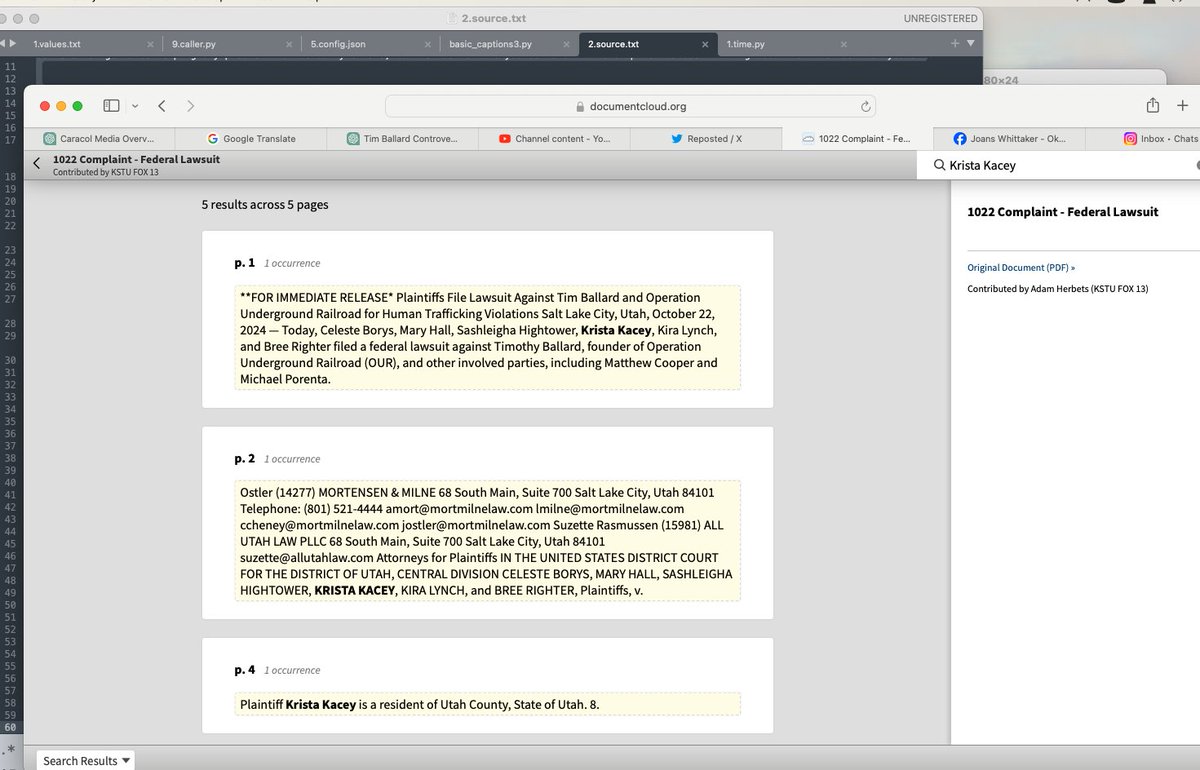Click the Utah County resident excerpt

click(488, 704)
